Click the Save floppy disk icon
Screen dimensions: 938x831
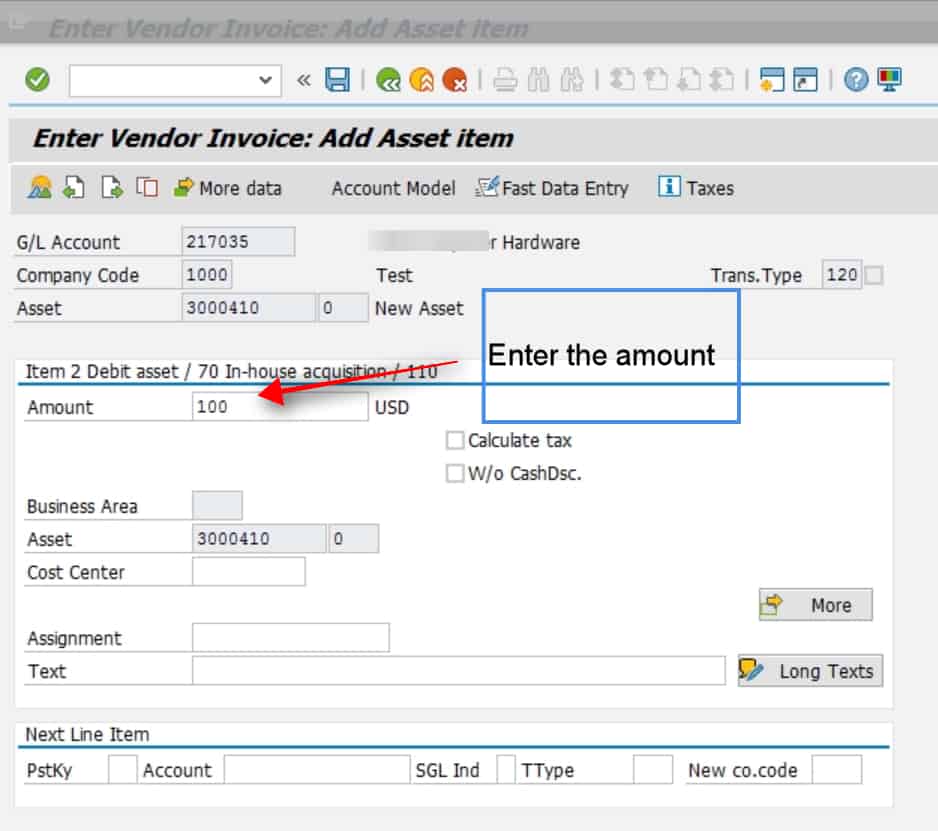pos(337,80)
